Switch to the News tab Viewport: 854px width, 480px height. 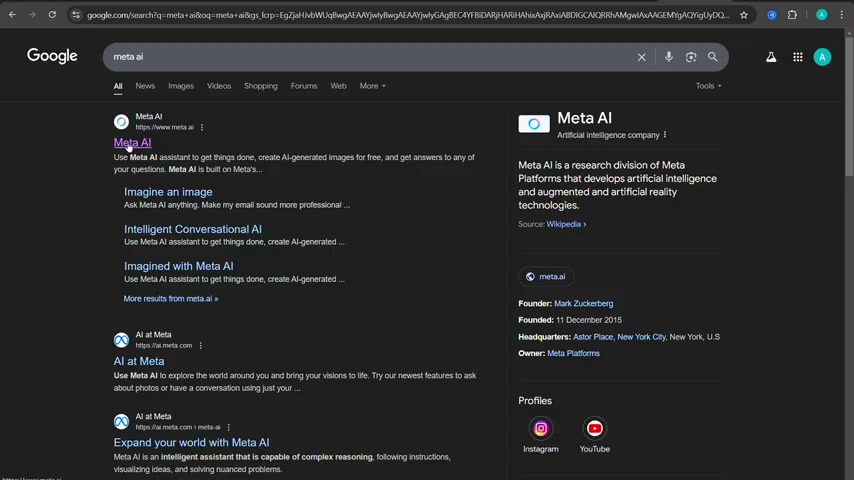(x=145, y=86)
